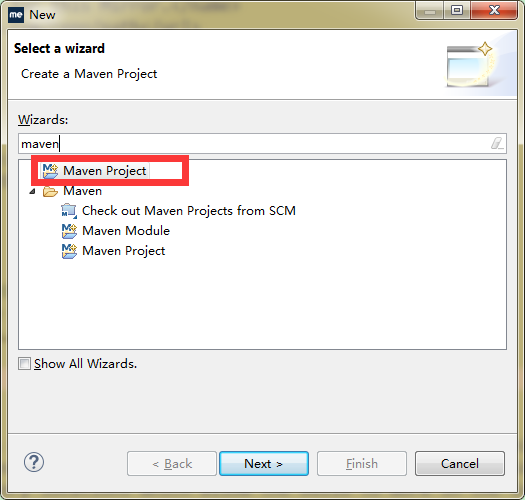This screenshot has height=500, width=525.
Task: Click the Maven Module icon
Action: [69, 231]
